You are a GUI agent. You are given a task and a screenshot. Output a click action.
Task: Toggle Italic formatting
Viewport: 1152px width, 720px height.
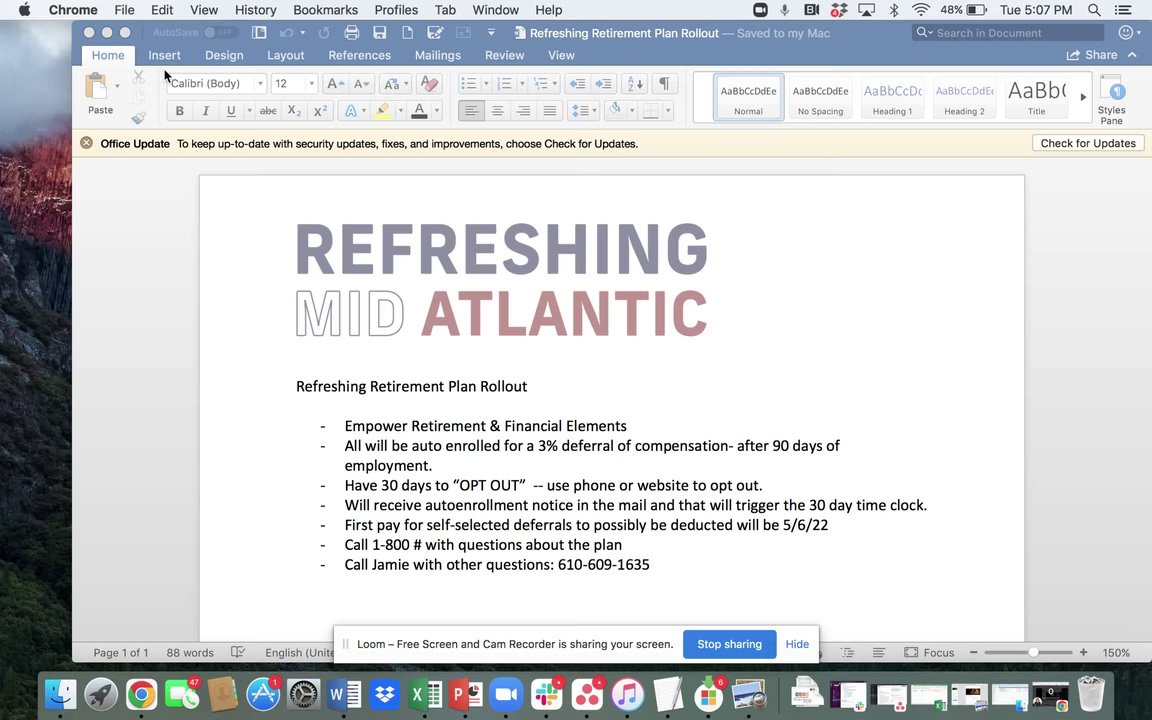coord(206,111)
